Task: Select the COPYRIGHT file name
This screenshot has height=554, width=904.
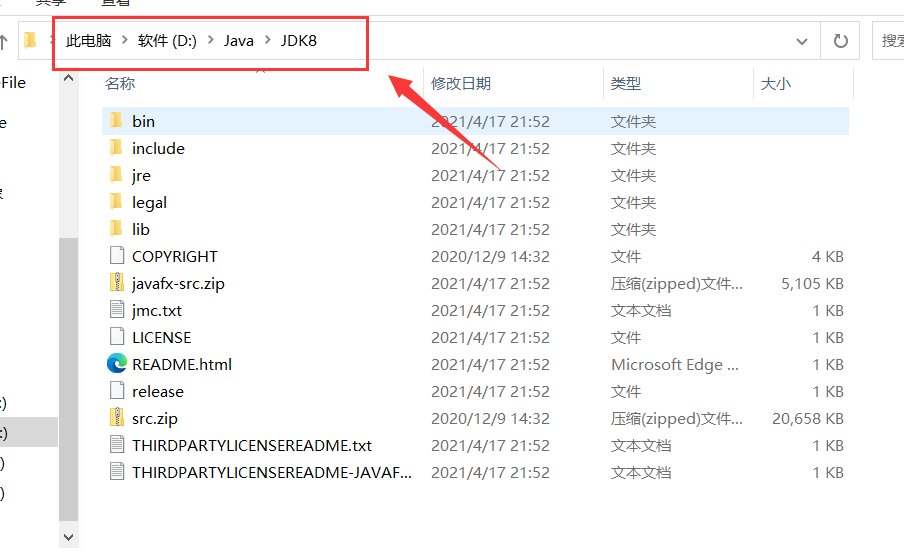Action: click(175, 257)
